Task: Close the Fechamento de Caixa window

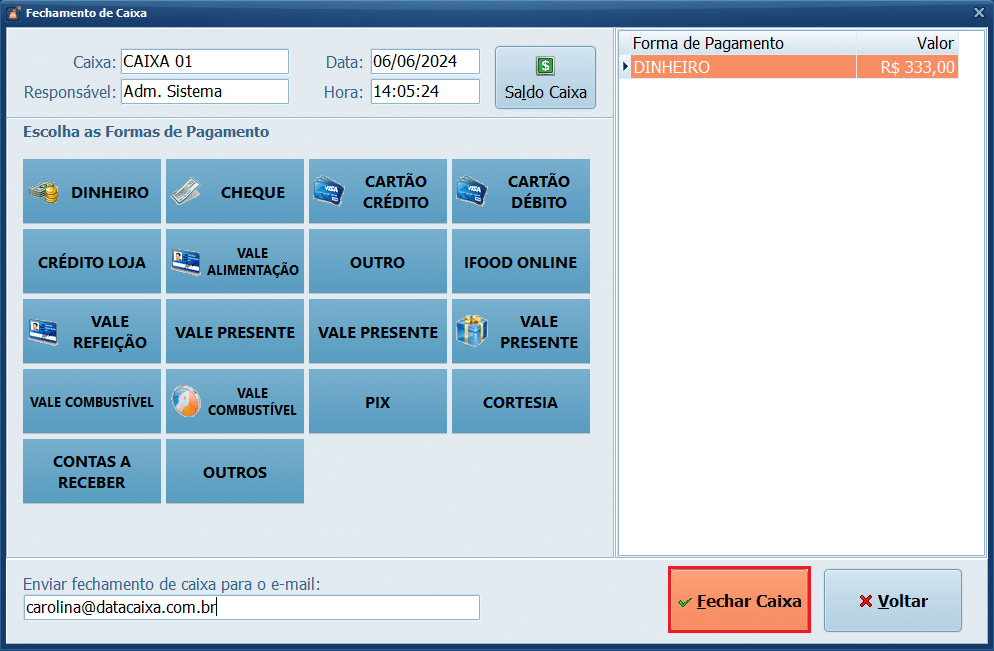Action: point(979,13)
